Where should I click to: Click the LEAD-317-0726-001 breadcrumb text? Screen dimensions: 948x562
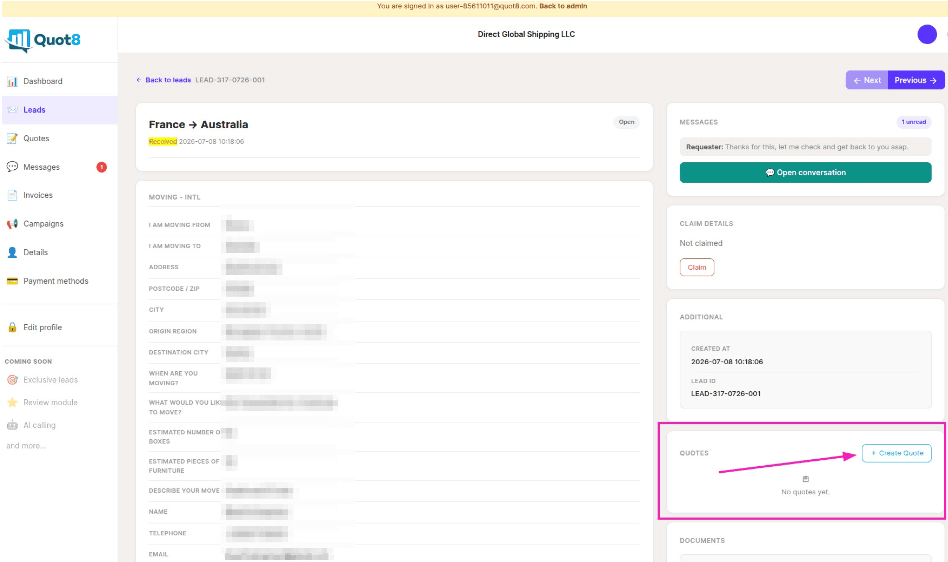(230, 80)
